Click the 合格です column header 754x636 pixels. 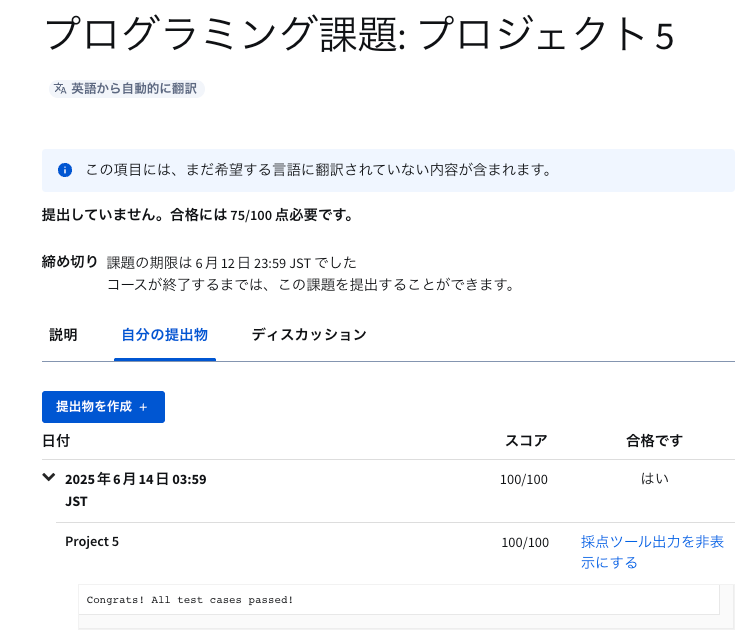click(654, 441)
